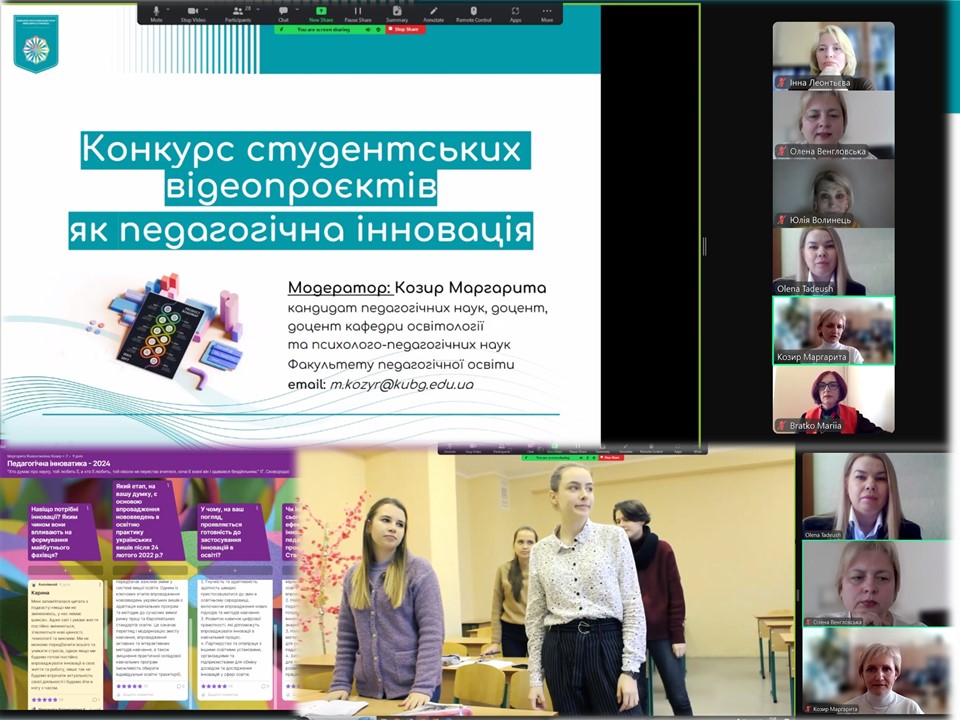Open the meeting Summary

click(x=396, y=12)
